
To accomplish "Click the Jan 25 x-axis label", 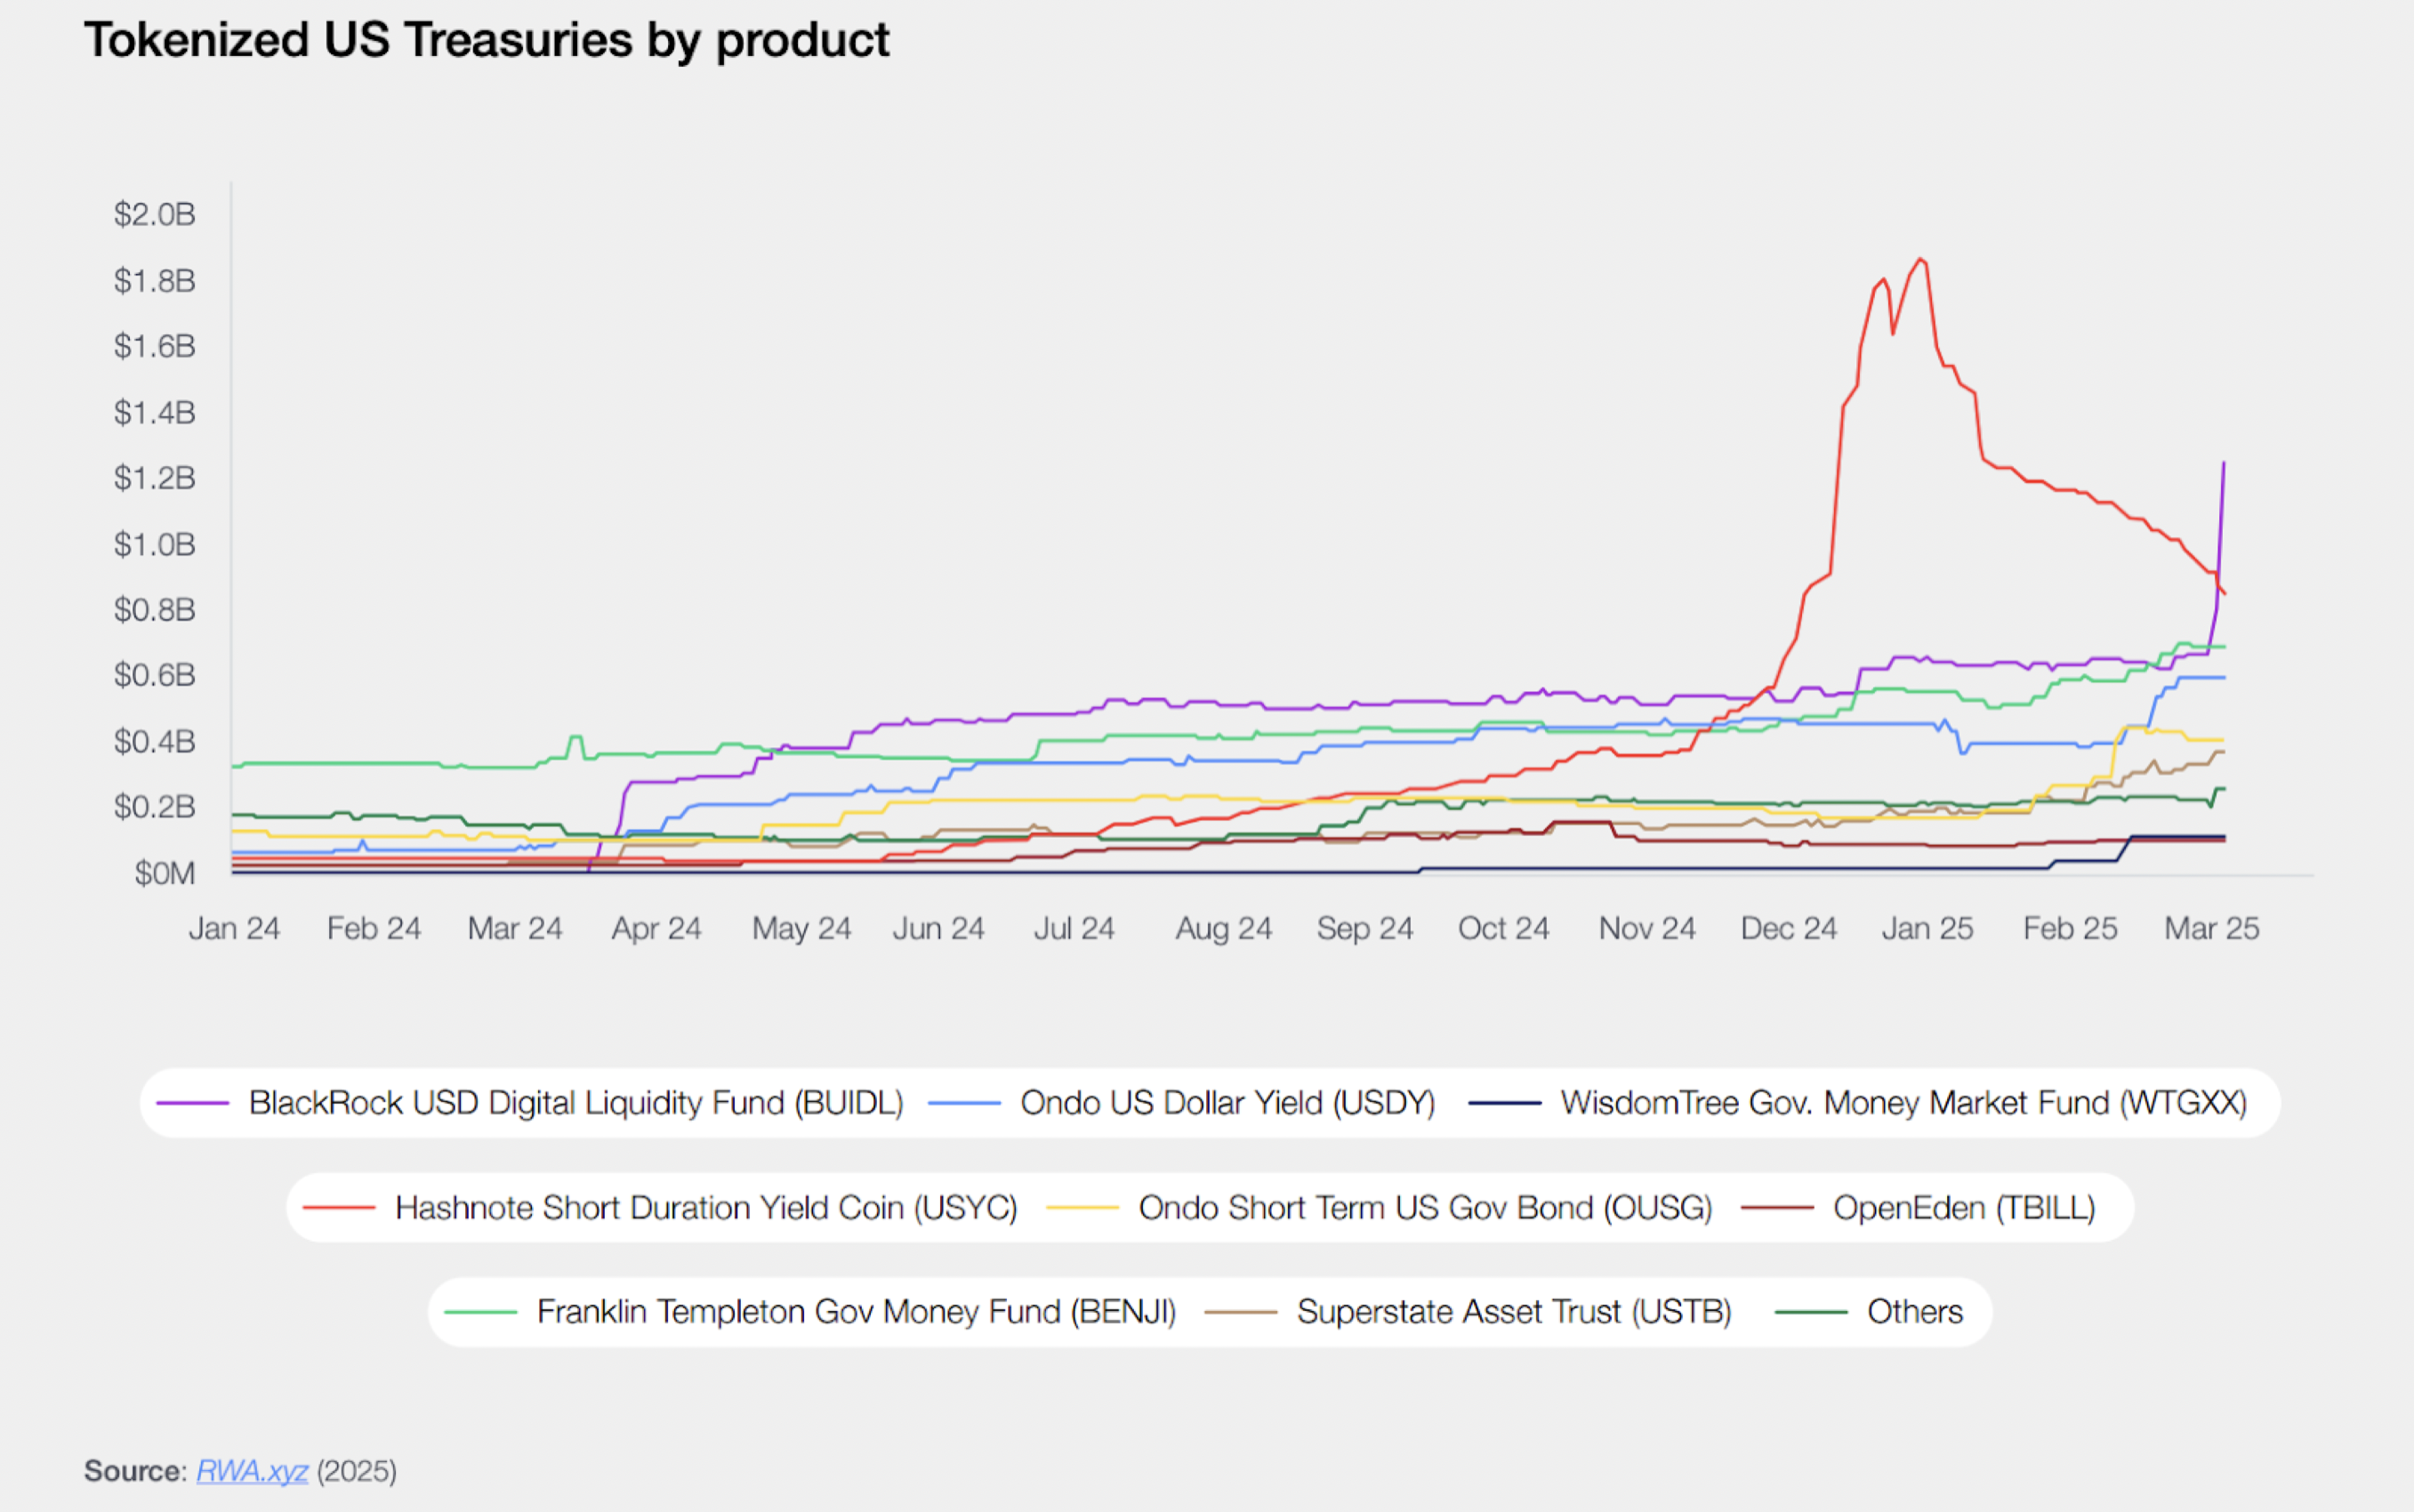I will tap(1927, 929).
